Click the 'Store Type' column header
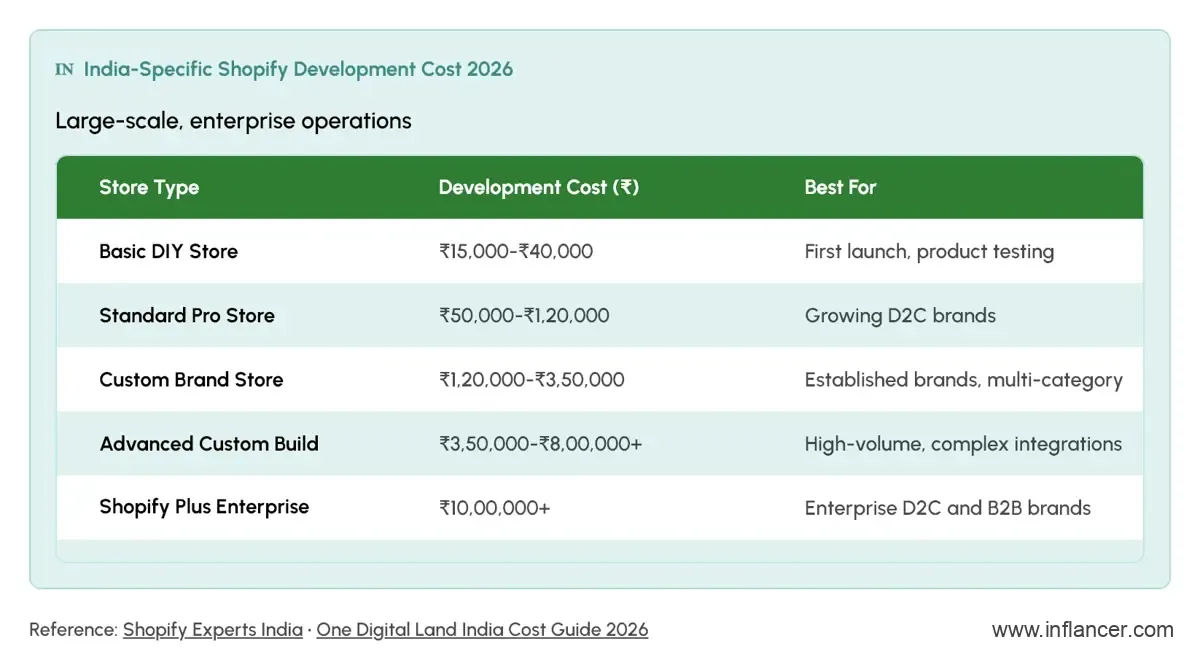 point(149,187)
